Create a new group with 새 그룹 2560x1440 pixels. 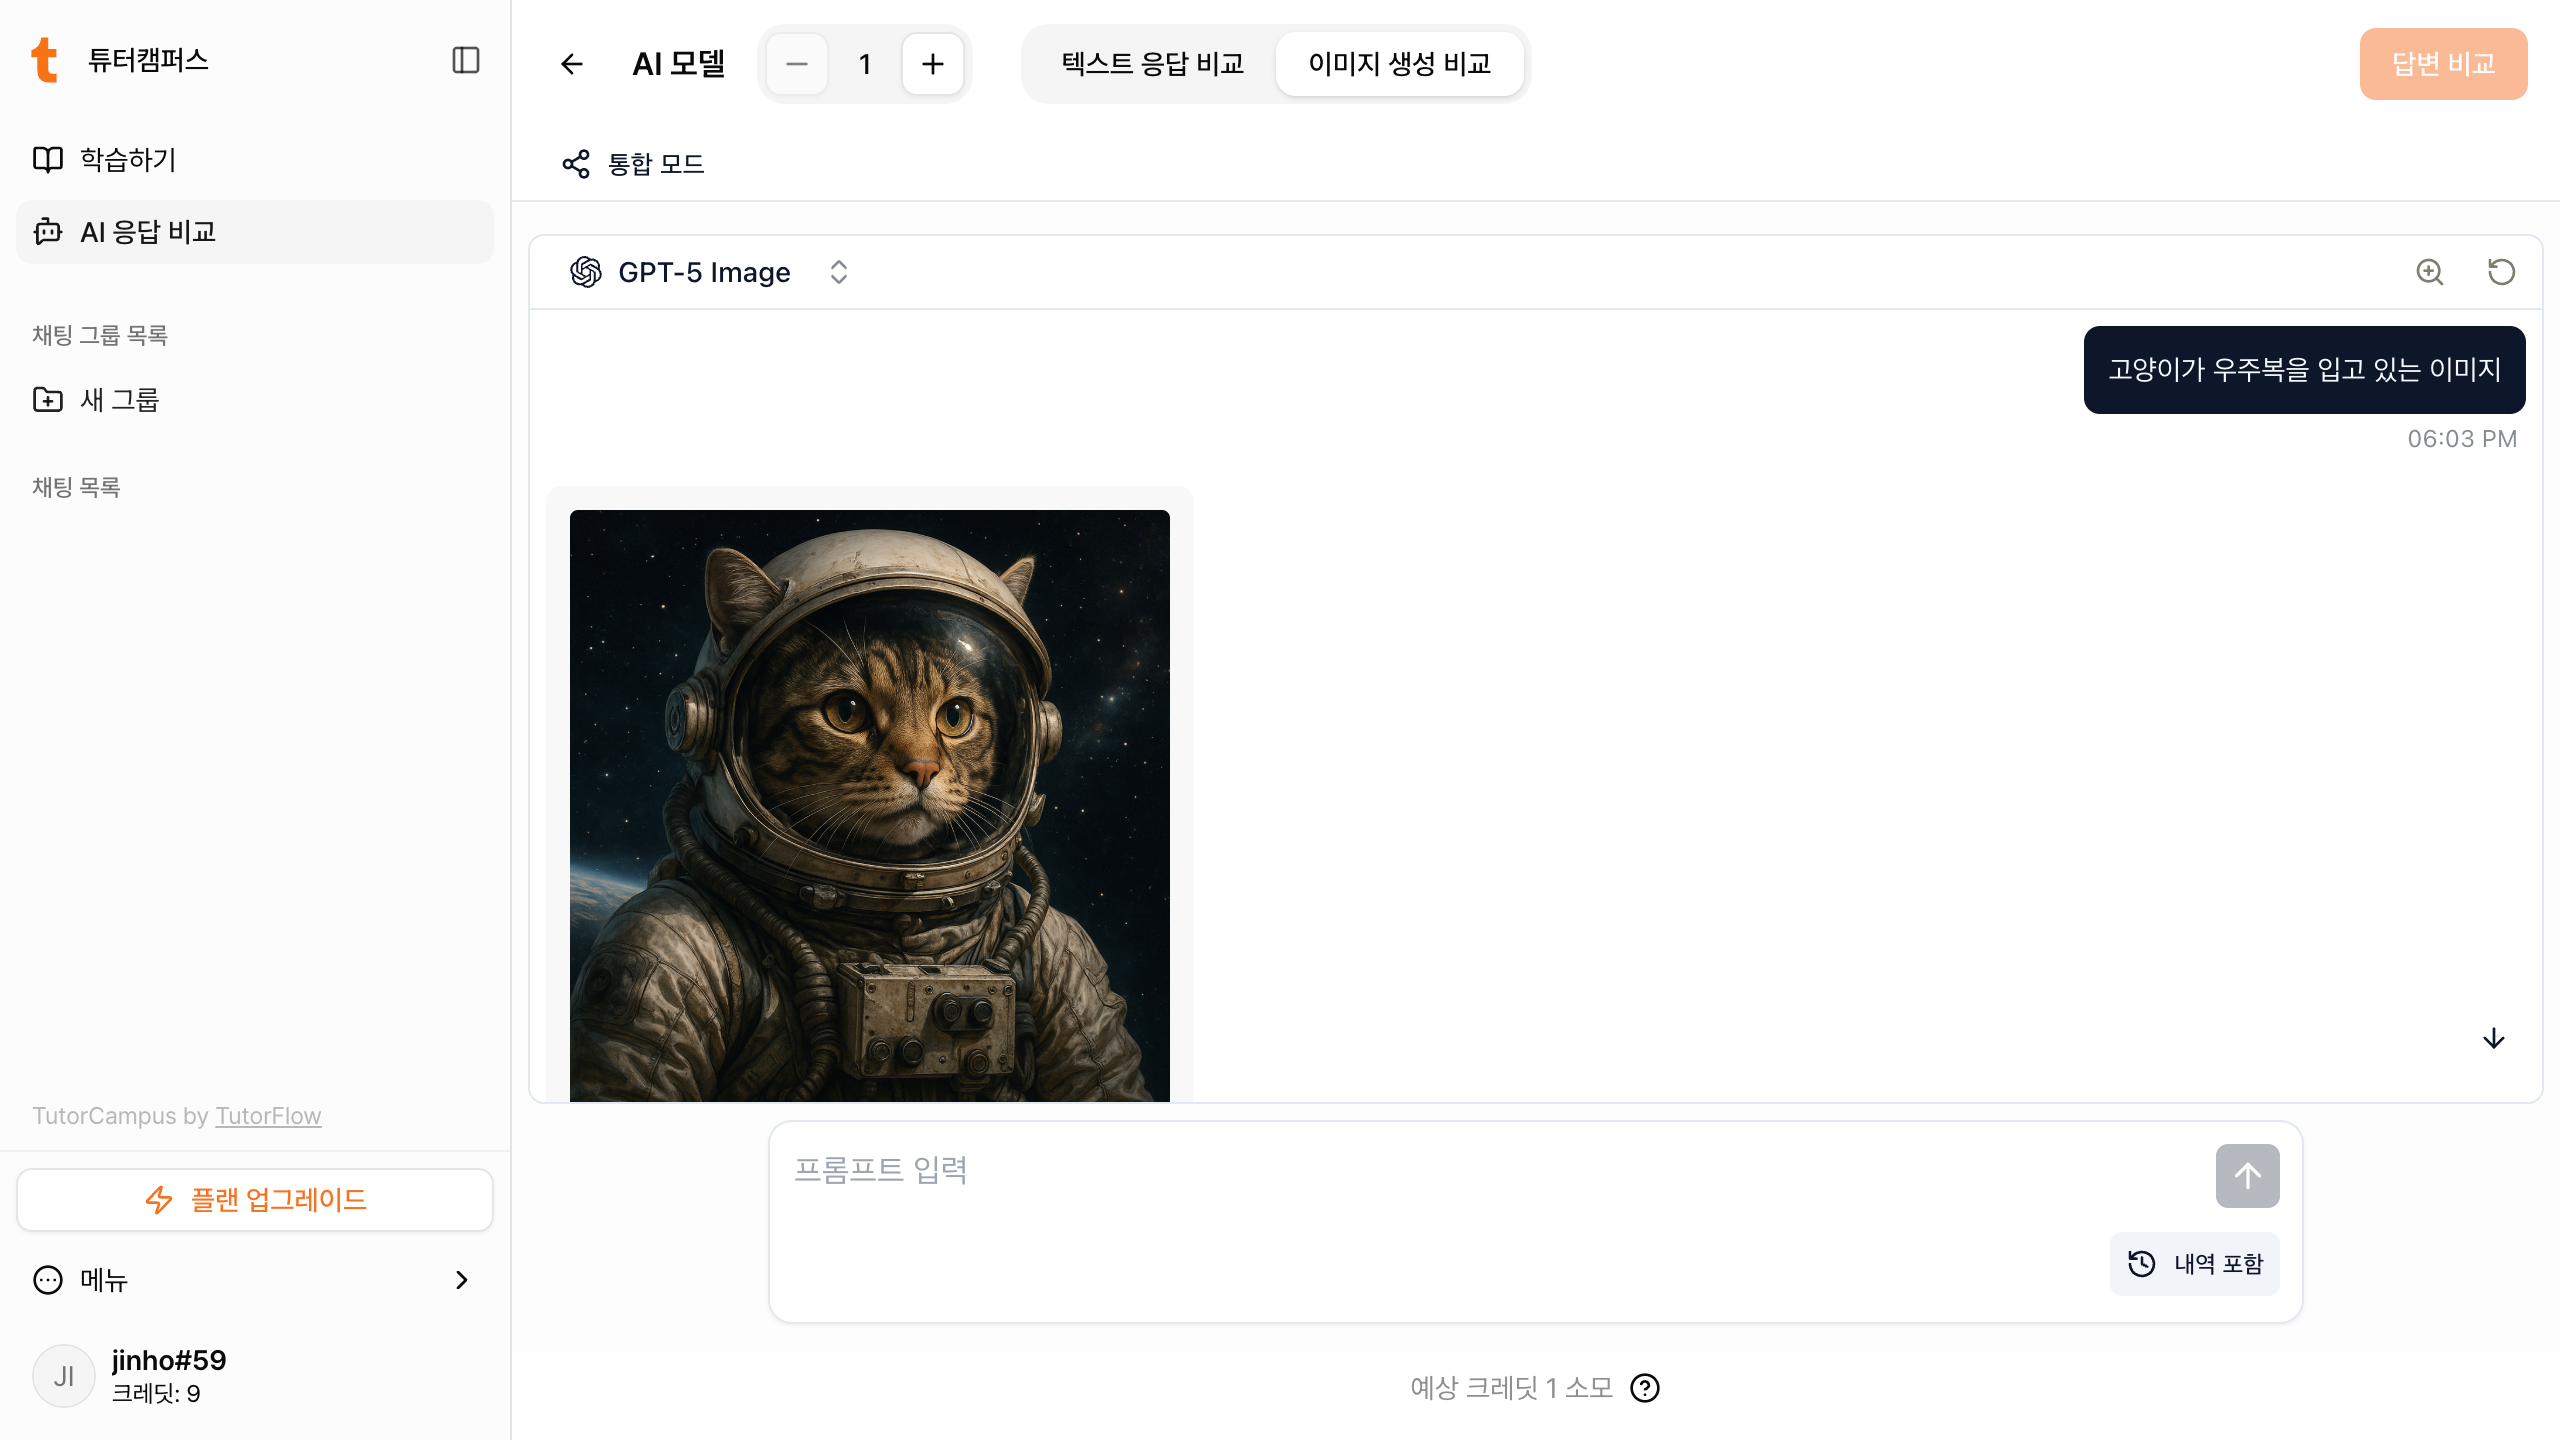click(255, 400)
